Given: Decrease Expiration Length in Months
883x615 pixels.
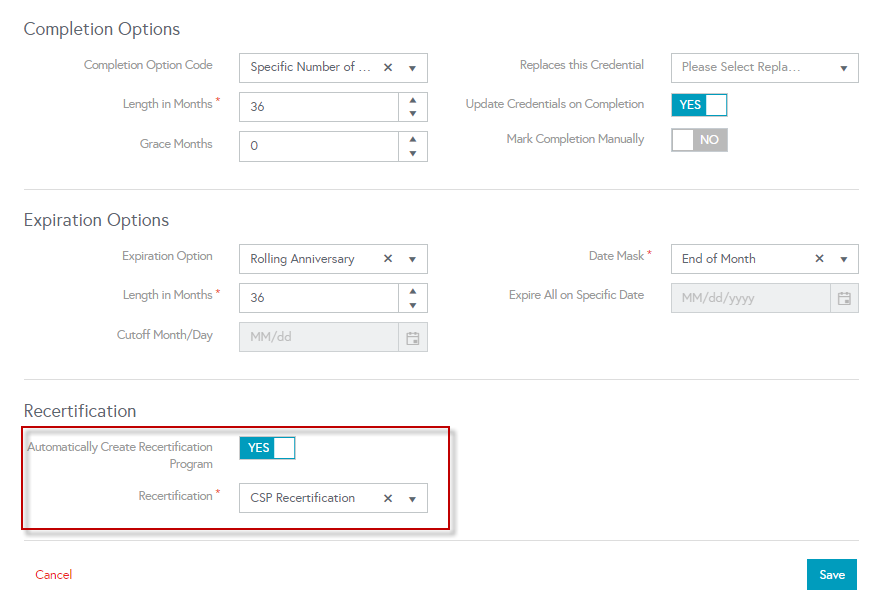Looking at the screenshot, I should coord(413,305).
